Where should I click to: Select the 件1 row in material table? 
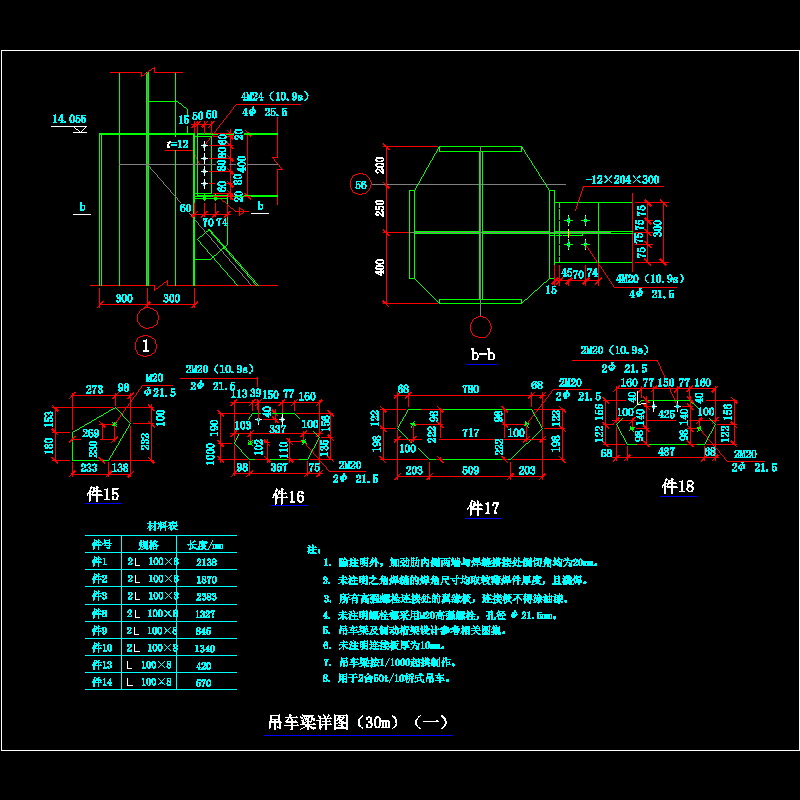102,563
